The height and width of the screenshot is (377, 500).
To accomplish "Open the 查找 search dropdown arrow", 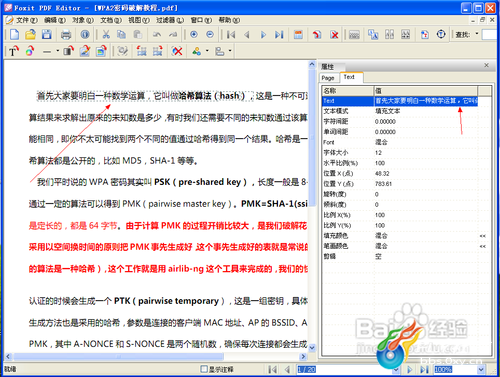I will (477, 34).
